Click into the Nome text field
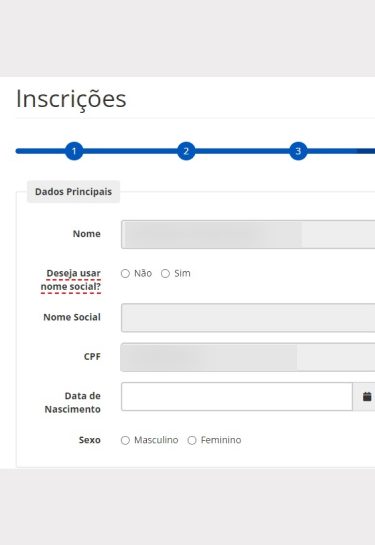This screenshot has width=375, height=545. [248, 234]
